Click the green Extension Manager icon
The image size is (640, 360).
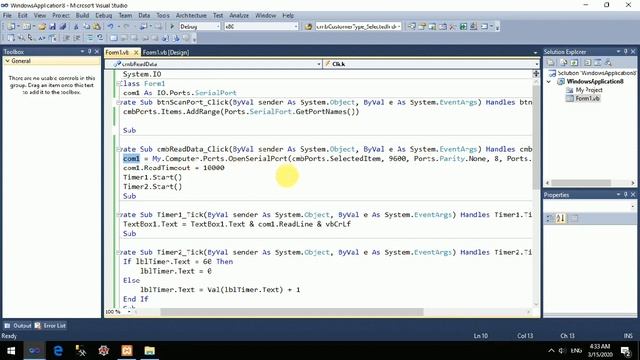click(x=463, y=27)
